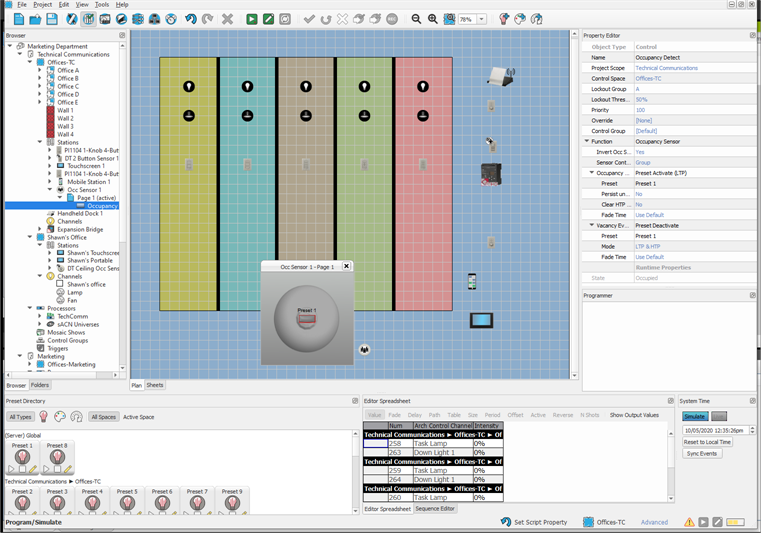Enable the Simulate mode in System Time
Image resolution: width=761 pixels, height=533 pixels.
(694, 416)
